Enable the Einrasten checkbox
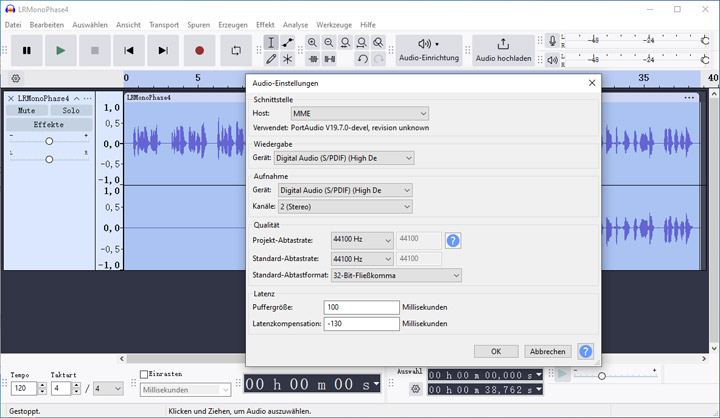This screenshot has height=418, width=720. pos(144,374)
